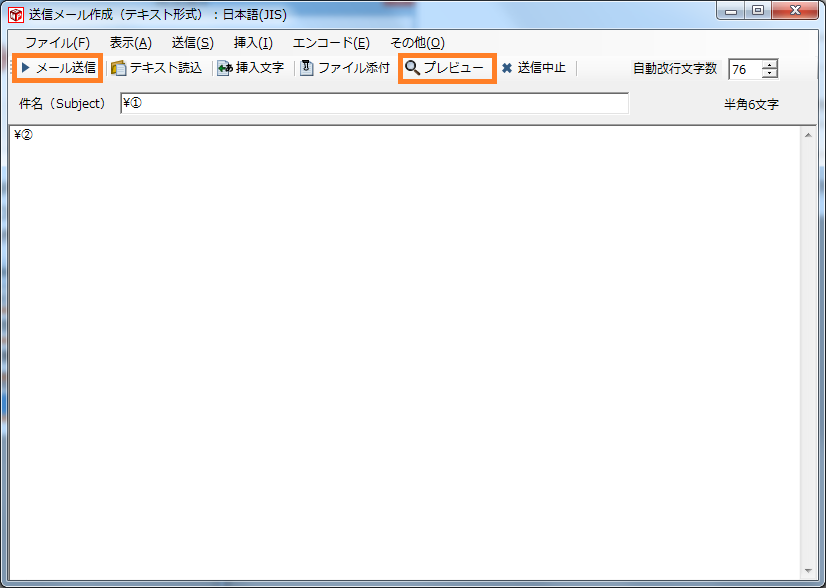Click the メール送信 play arrow icon

pos(25,67)
